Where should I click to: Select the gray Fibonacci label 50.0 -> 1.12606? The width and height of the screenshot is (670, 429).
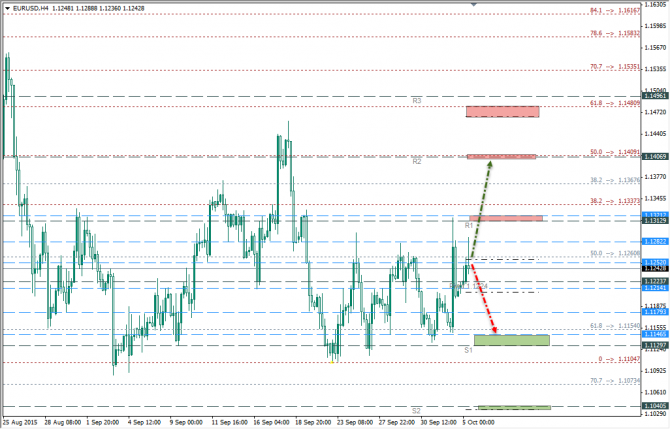coord(615,253)
